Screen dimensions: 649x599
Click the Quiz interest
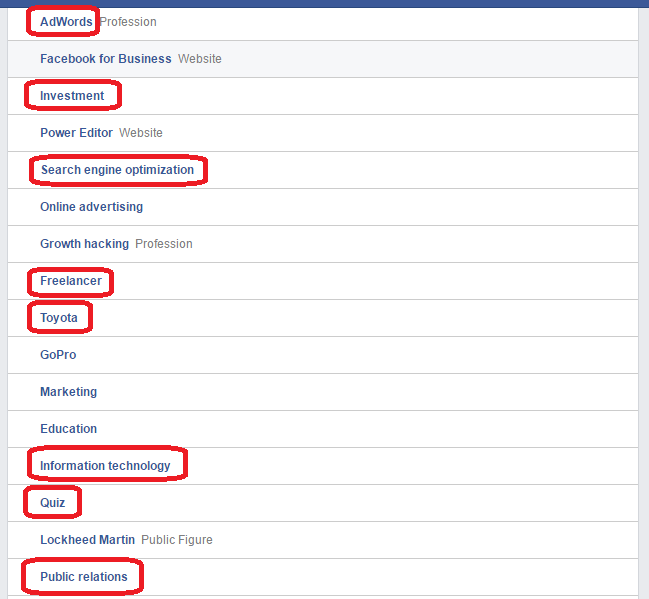(53, 503)
